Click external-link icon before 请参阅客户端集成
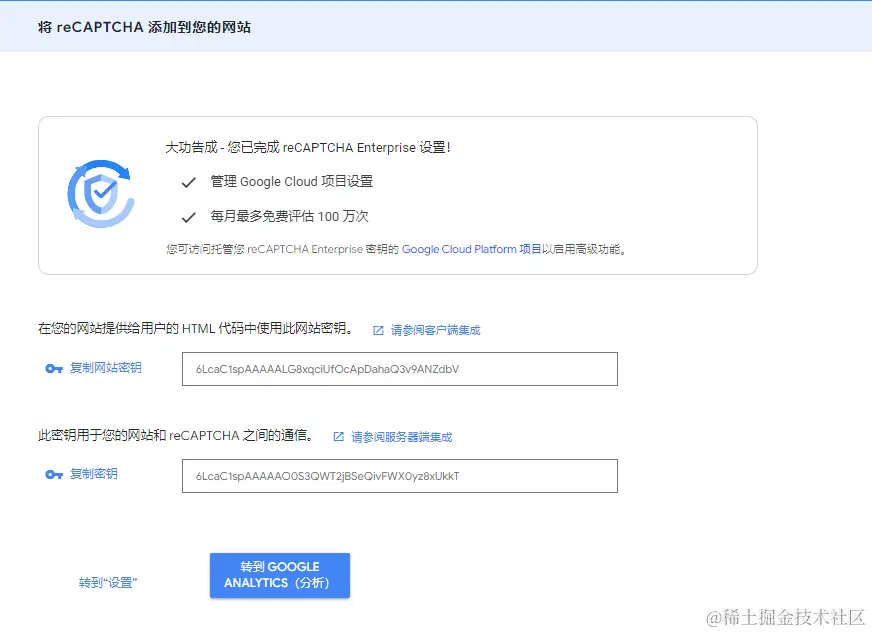Image resolution: width=872 pixels, height=634 pixels. 378,330
